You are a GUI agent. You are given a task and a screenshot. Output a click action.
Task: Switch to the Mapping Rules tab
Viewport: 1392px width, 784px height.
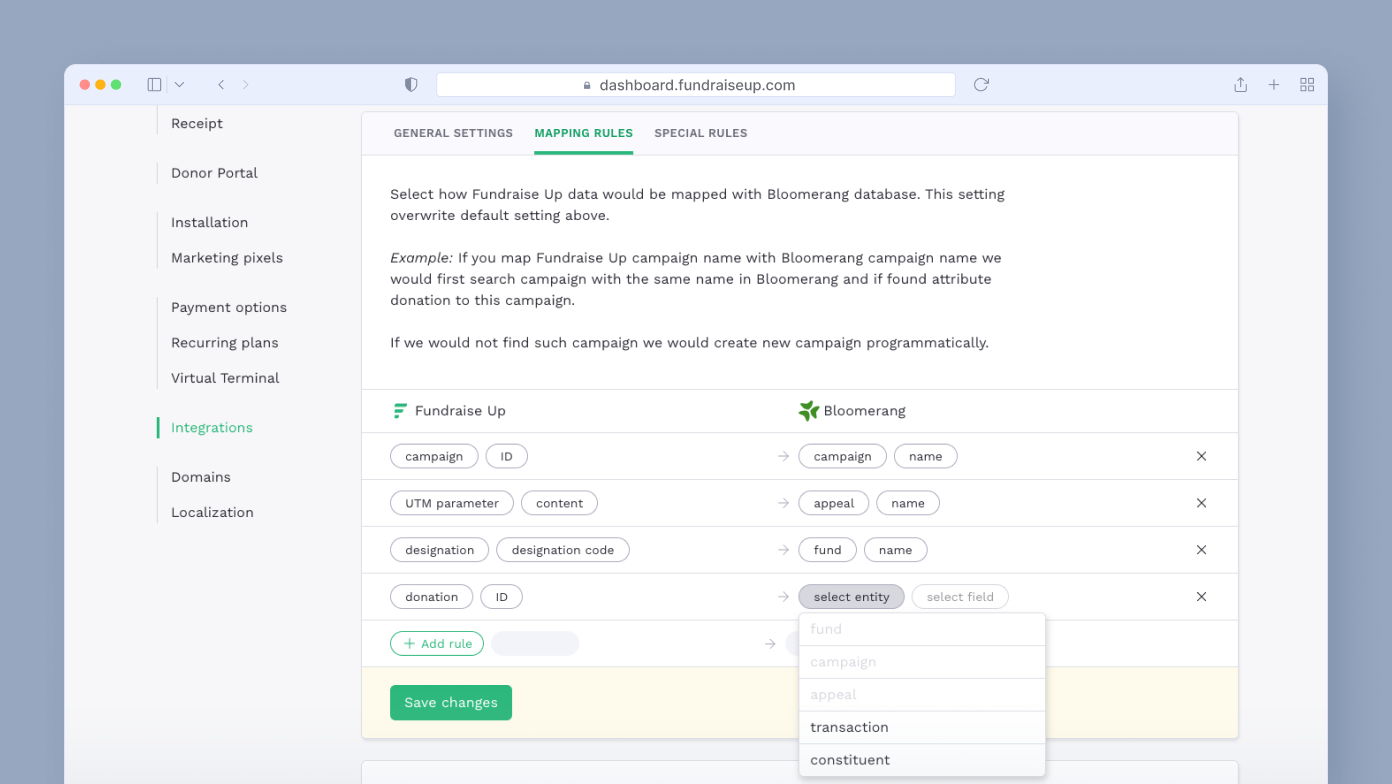[x=583, y=133]
